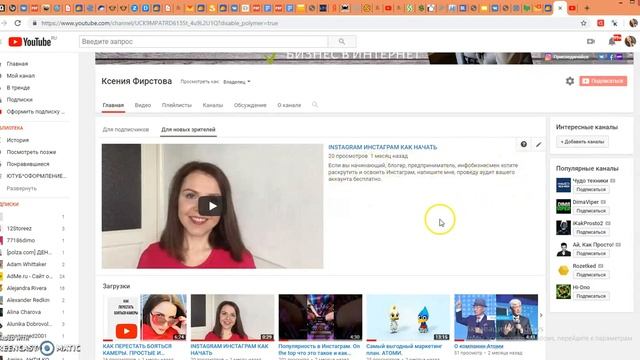Subscribe to Ай, Как Просто! channel
The width and height of the screenshot is (640, 360).
pyautogui.click(x=591, y=253)
